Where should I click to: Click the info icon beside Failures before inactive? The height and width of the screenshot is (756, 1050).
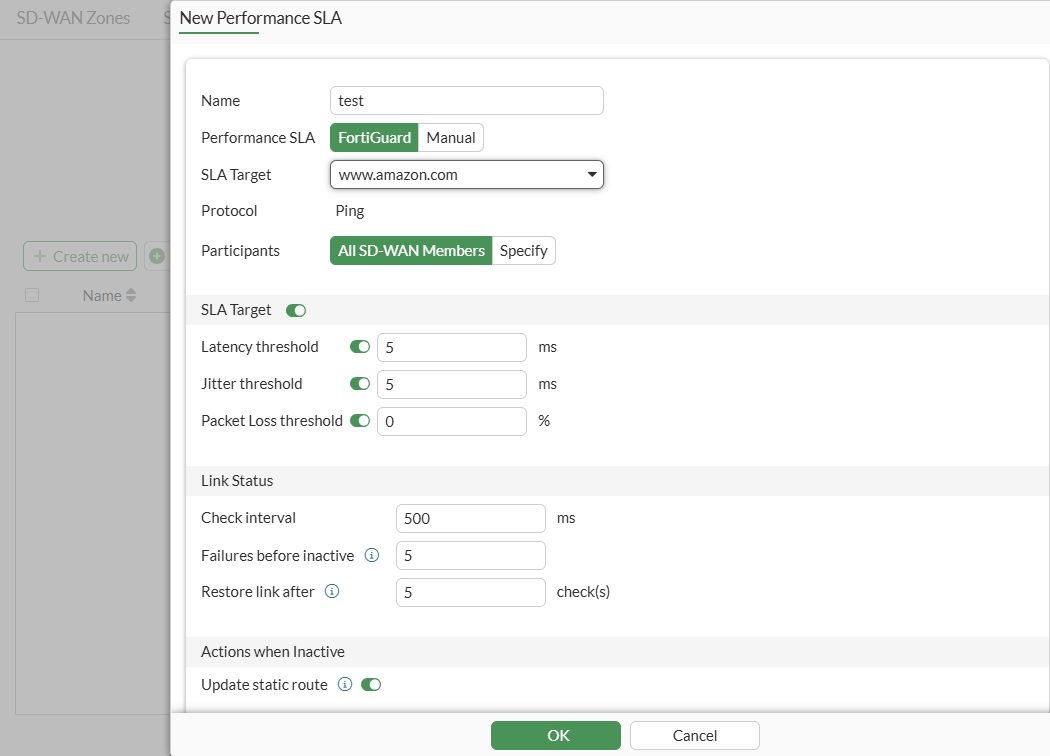(370, 556)
